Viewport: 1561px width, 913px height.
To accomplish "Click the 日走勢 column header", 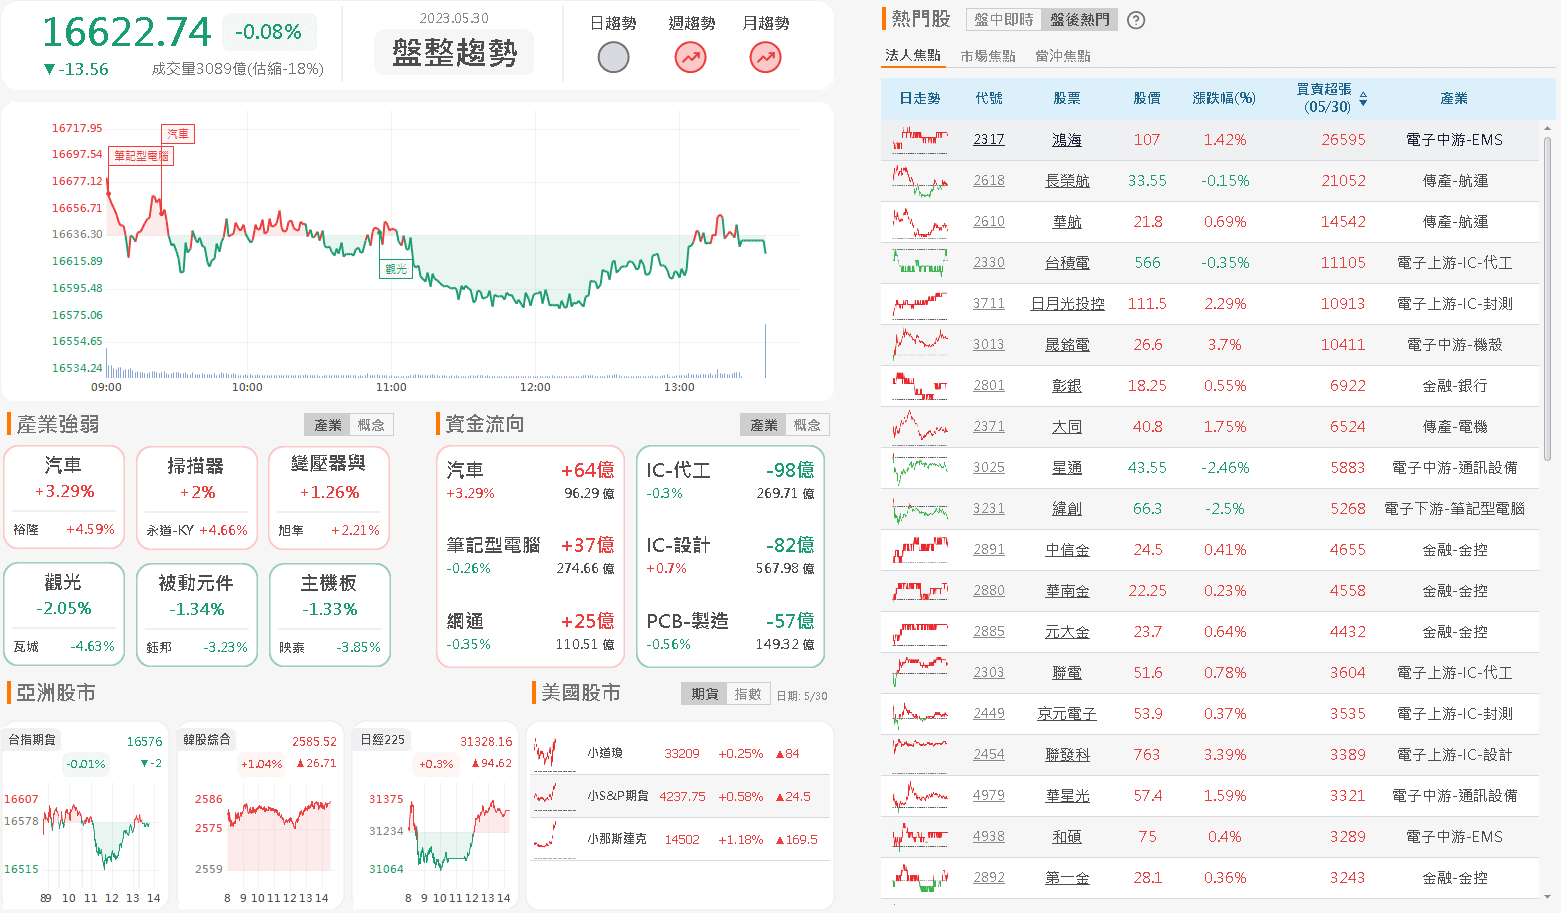I will [920, 98].
